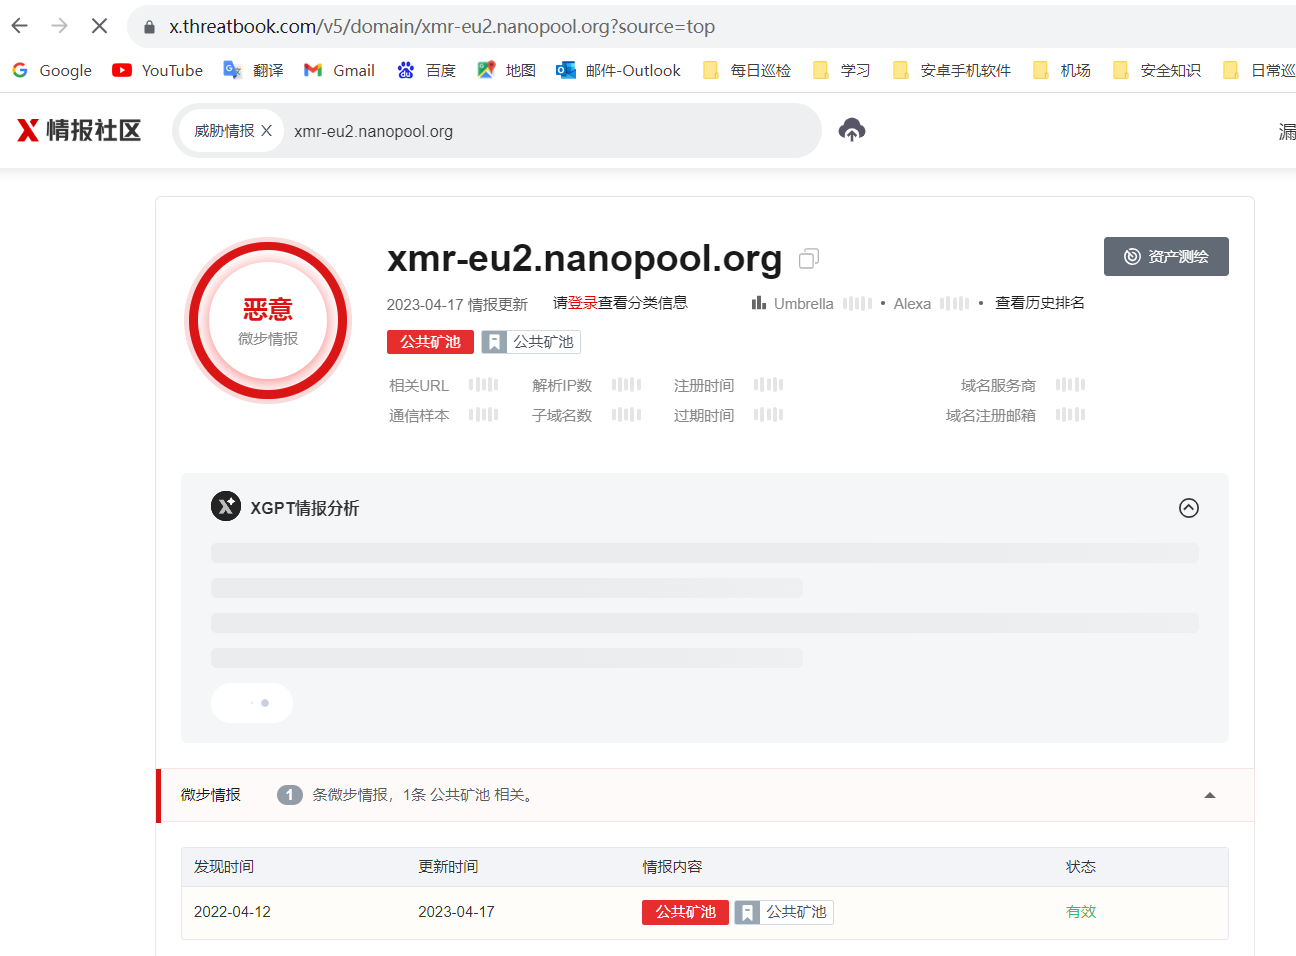Open the 安全知识 bookmark folder
Screen dimensions: 1296x956
point(1157,70)
